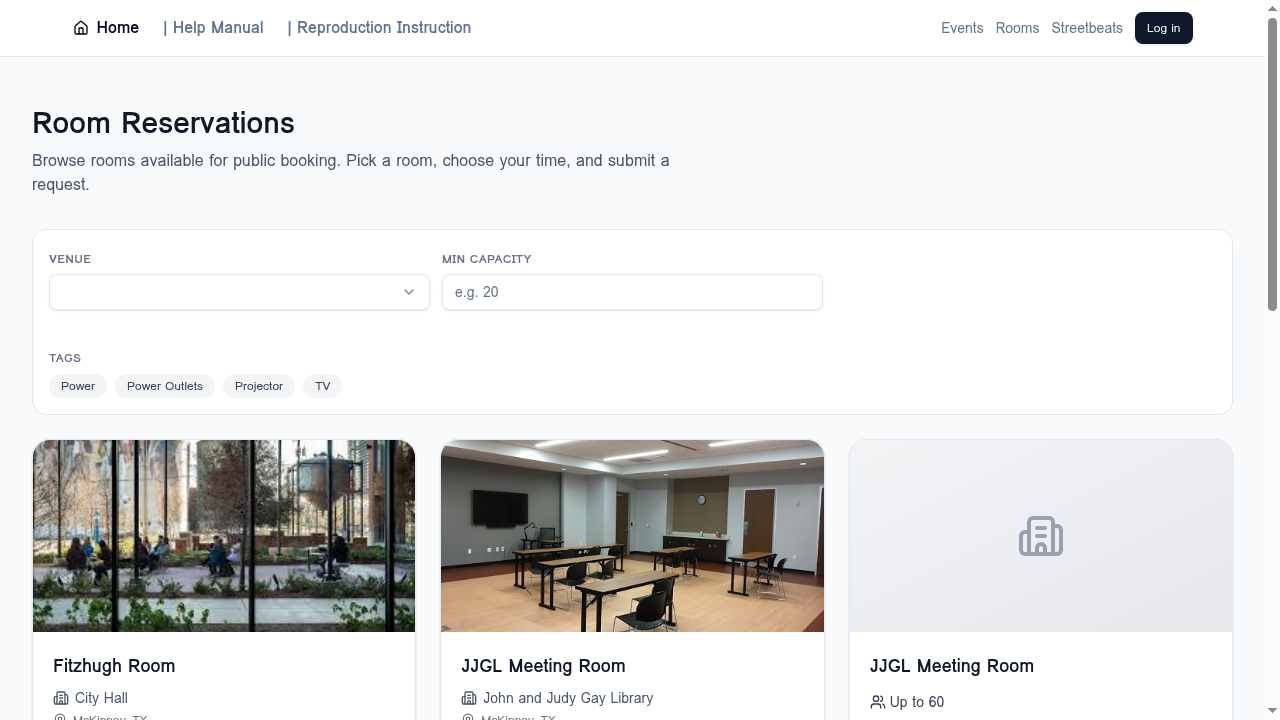Image resolution: width=1280 pixels, height=720 pixels.
Task: Click John and Judy Gay Library text
Action: [x=568, y=698]
